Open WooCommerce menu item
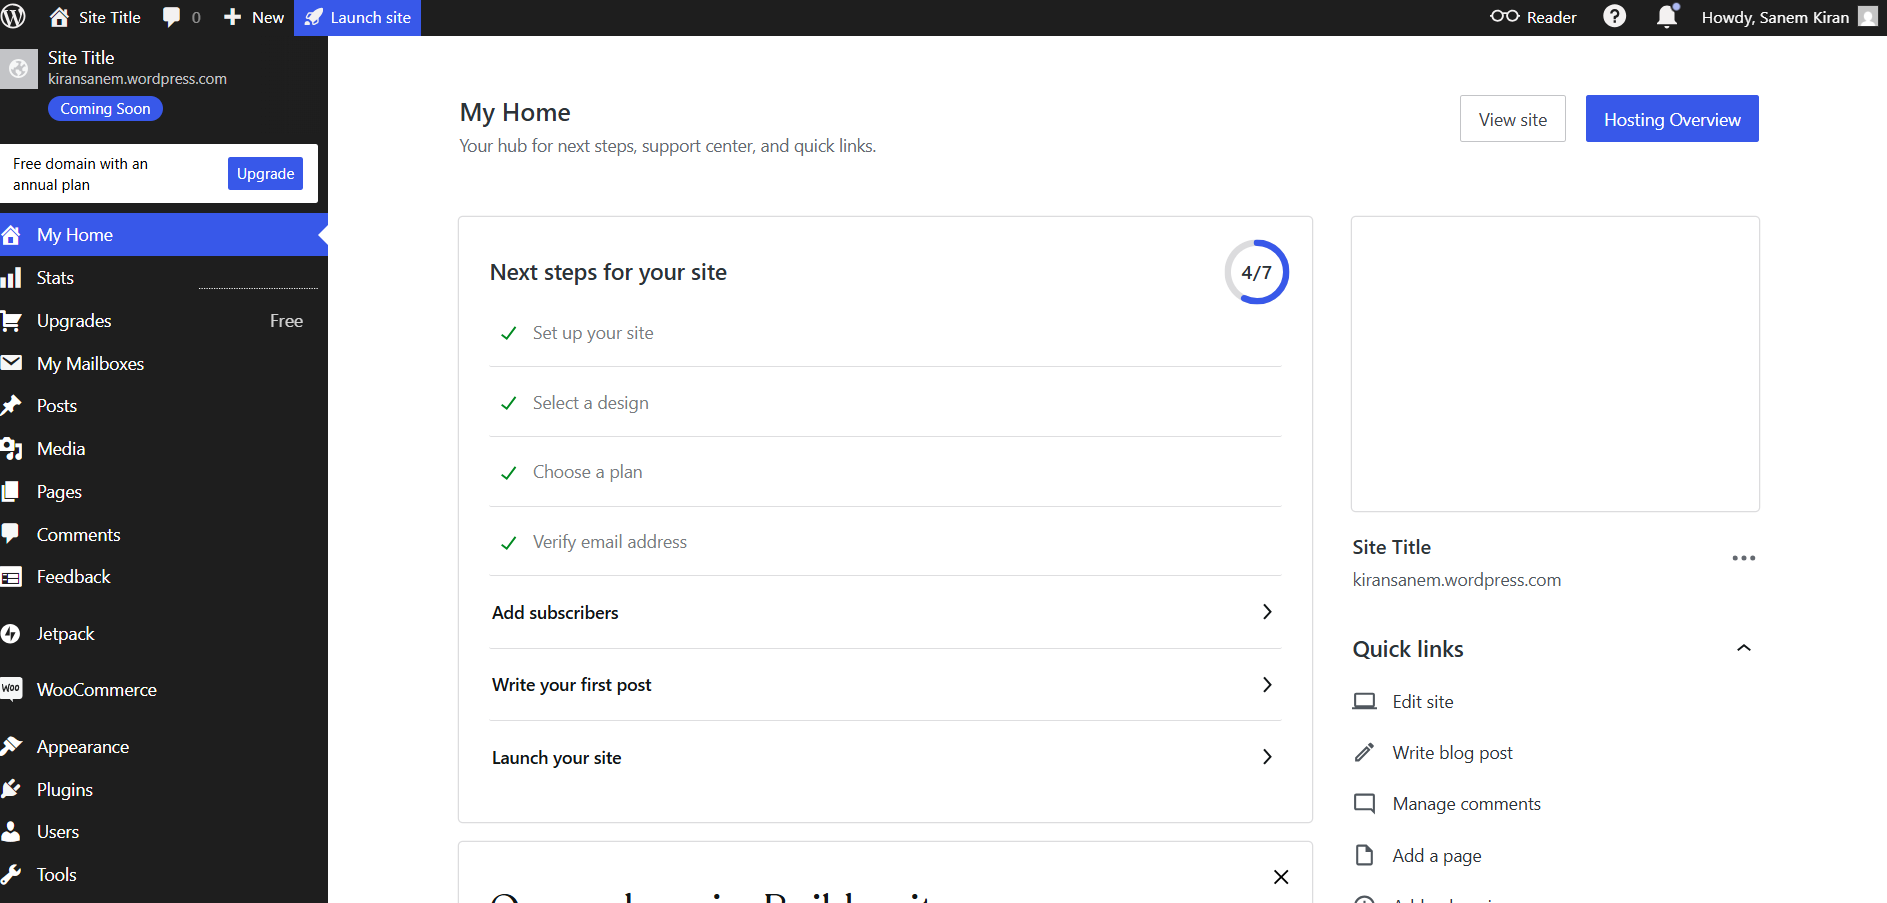Screen dimensions: 1887x903 [164, 690]
